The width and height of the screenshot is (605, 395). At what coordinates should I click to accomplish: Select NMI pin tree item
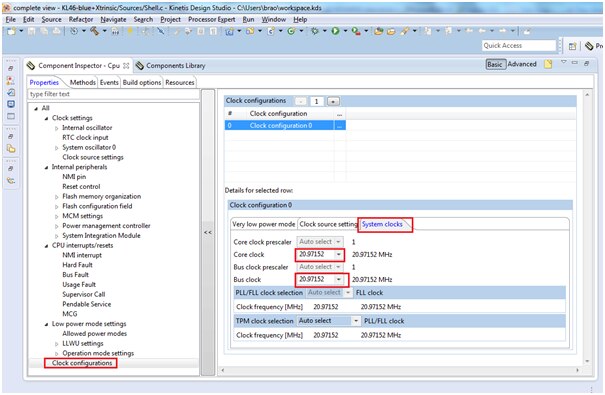point(74,177)
